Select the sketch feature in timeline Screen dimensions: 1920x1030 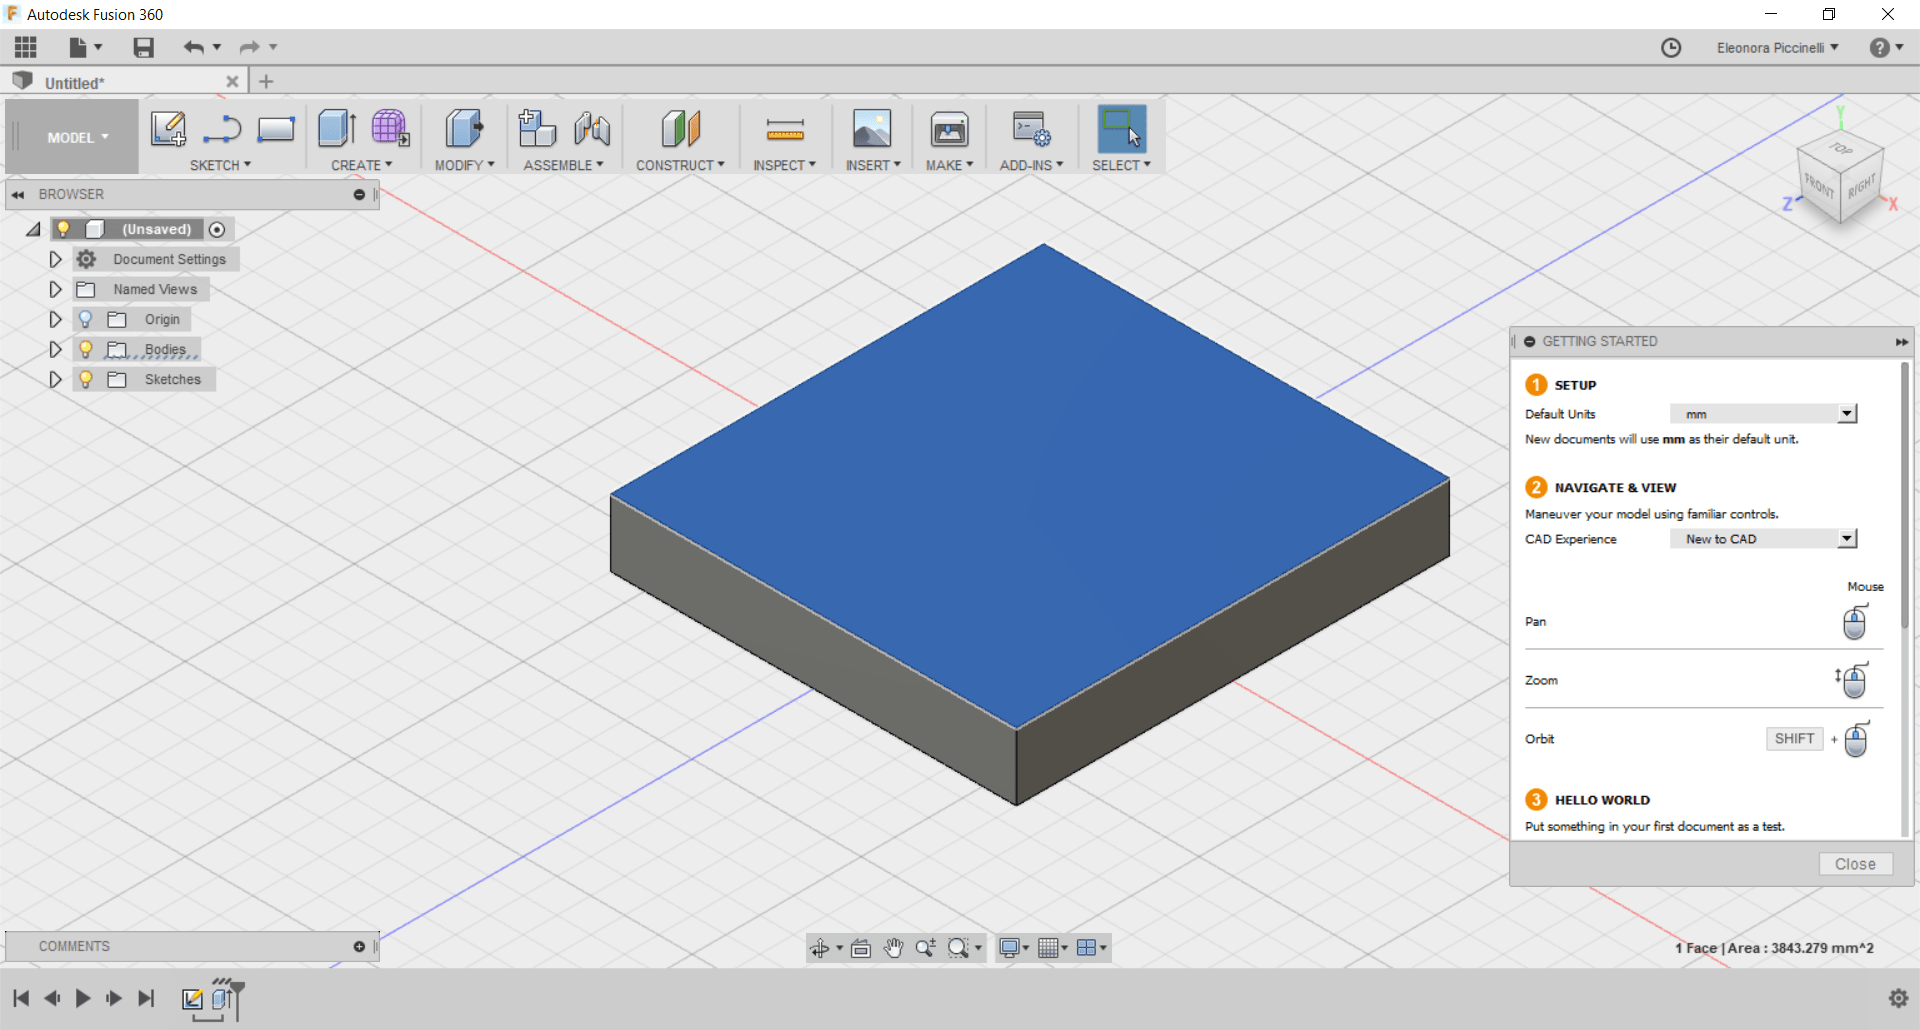point(192,999)
